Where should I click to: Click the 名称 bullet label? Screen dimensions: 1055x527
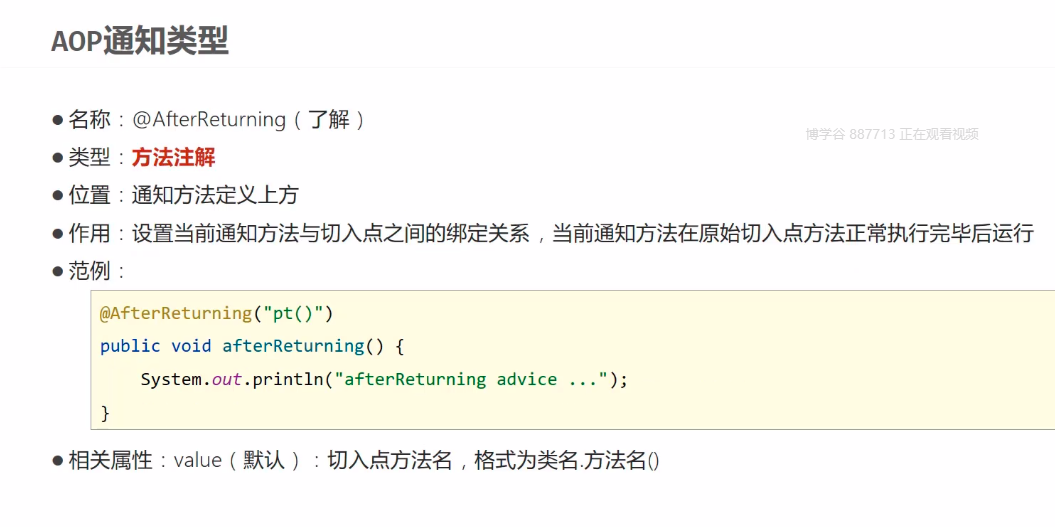pyautogui.click(x=90, y=120)
